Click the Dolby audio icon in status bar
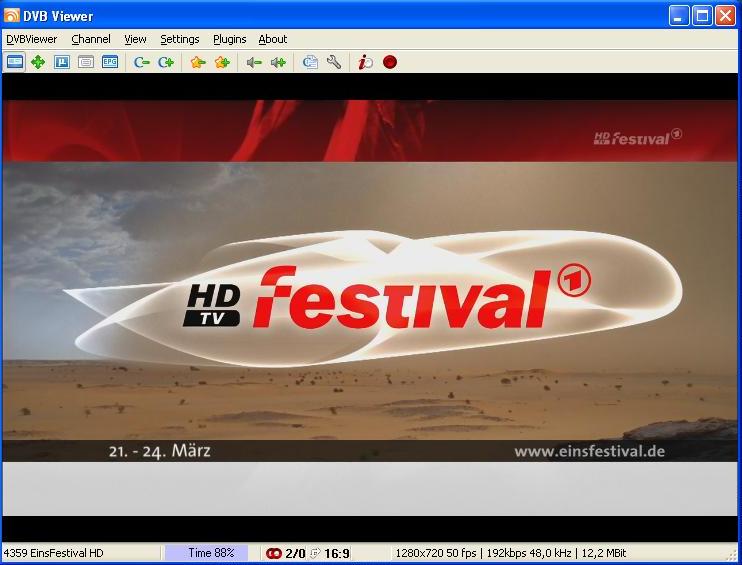The image size is (742, 565). click(x=274, y=553)
